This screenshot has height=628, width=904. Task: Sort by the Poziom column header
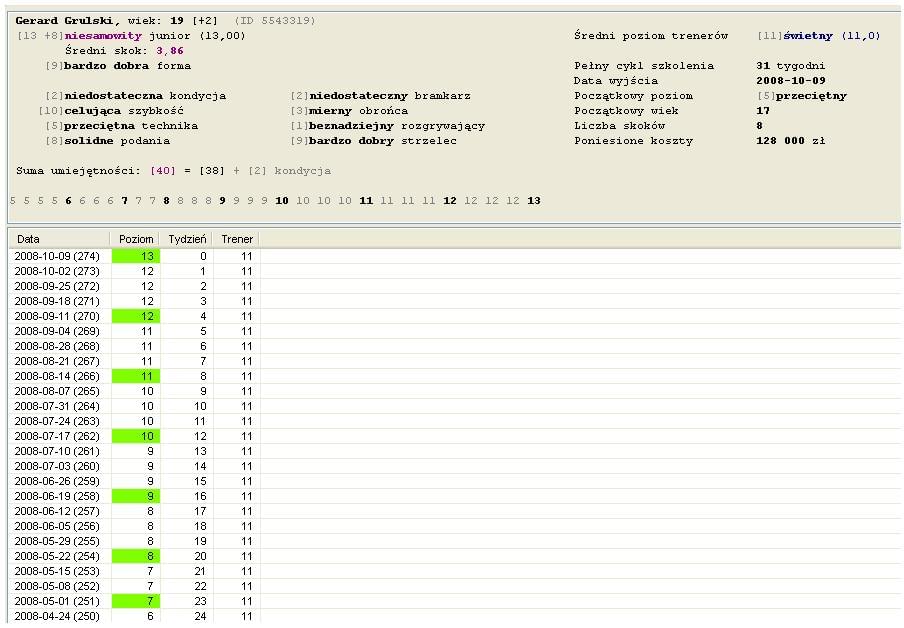(x=135, y=239)
